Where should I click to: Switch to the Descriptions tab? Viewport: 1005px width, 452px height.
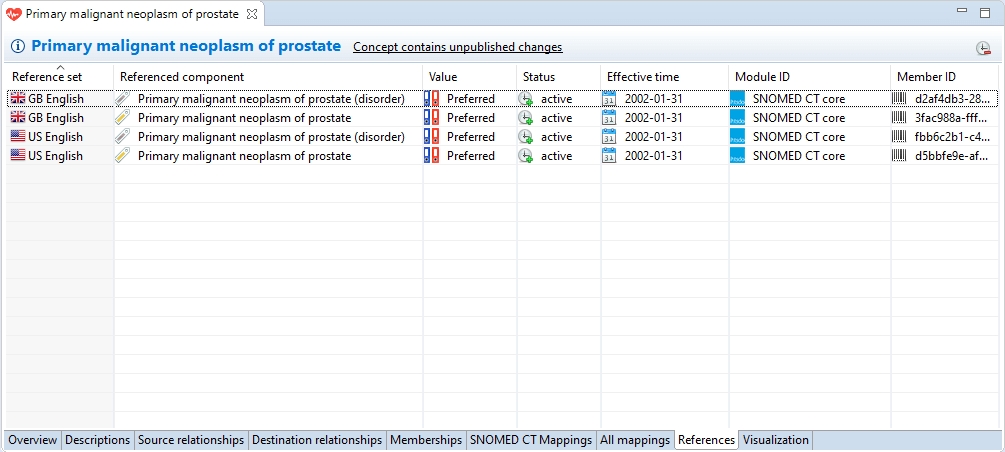pyautogui.click(x=98, y=440)
